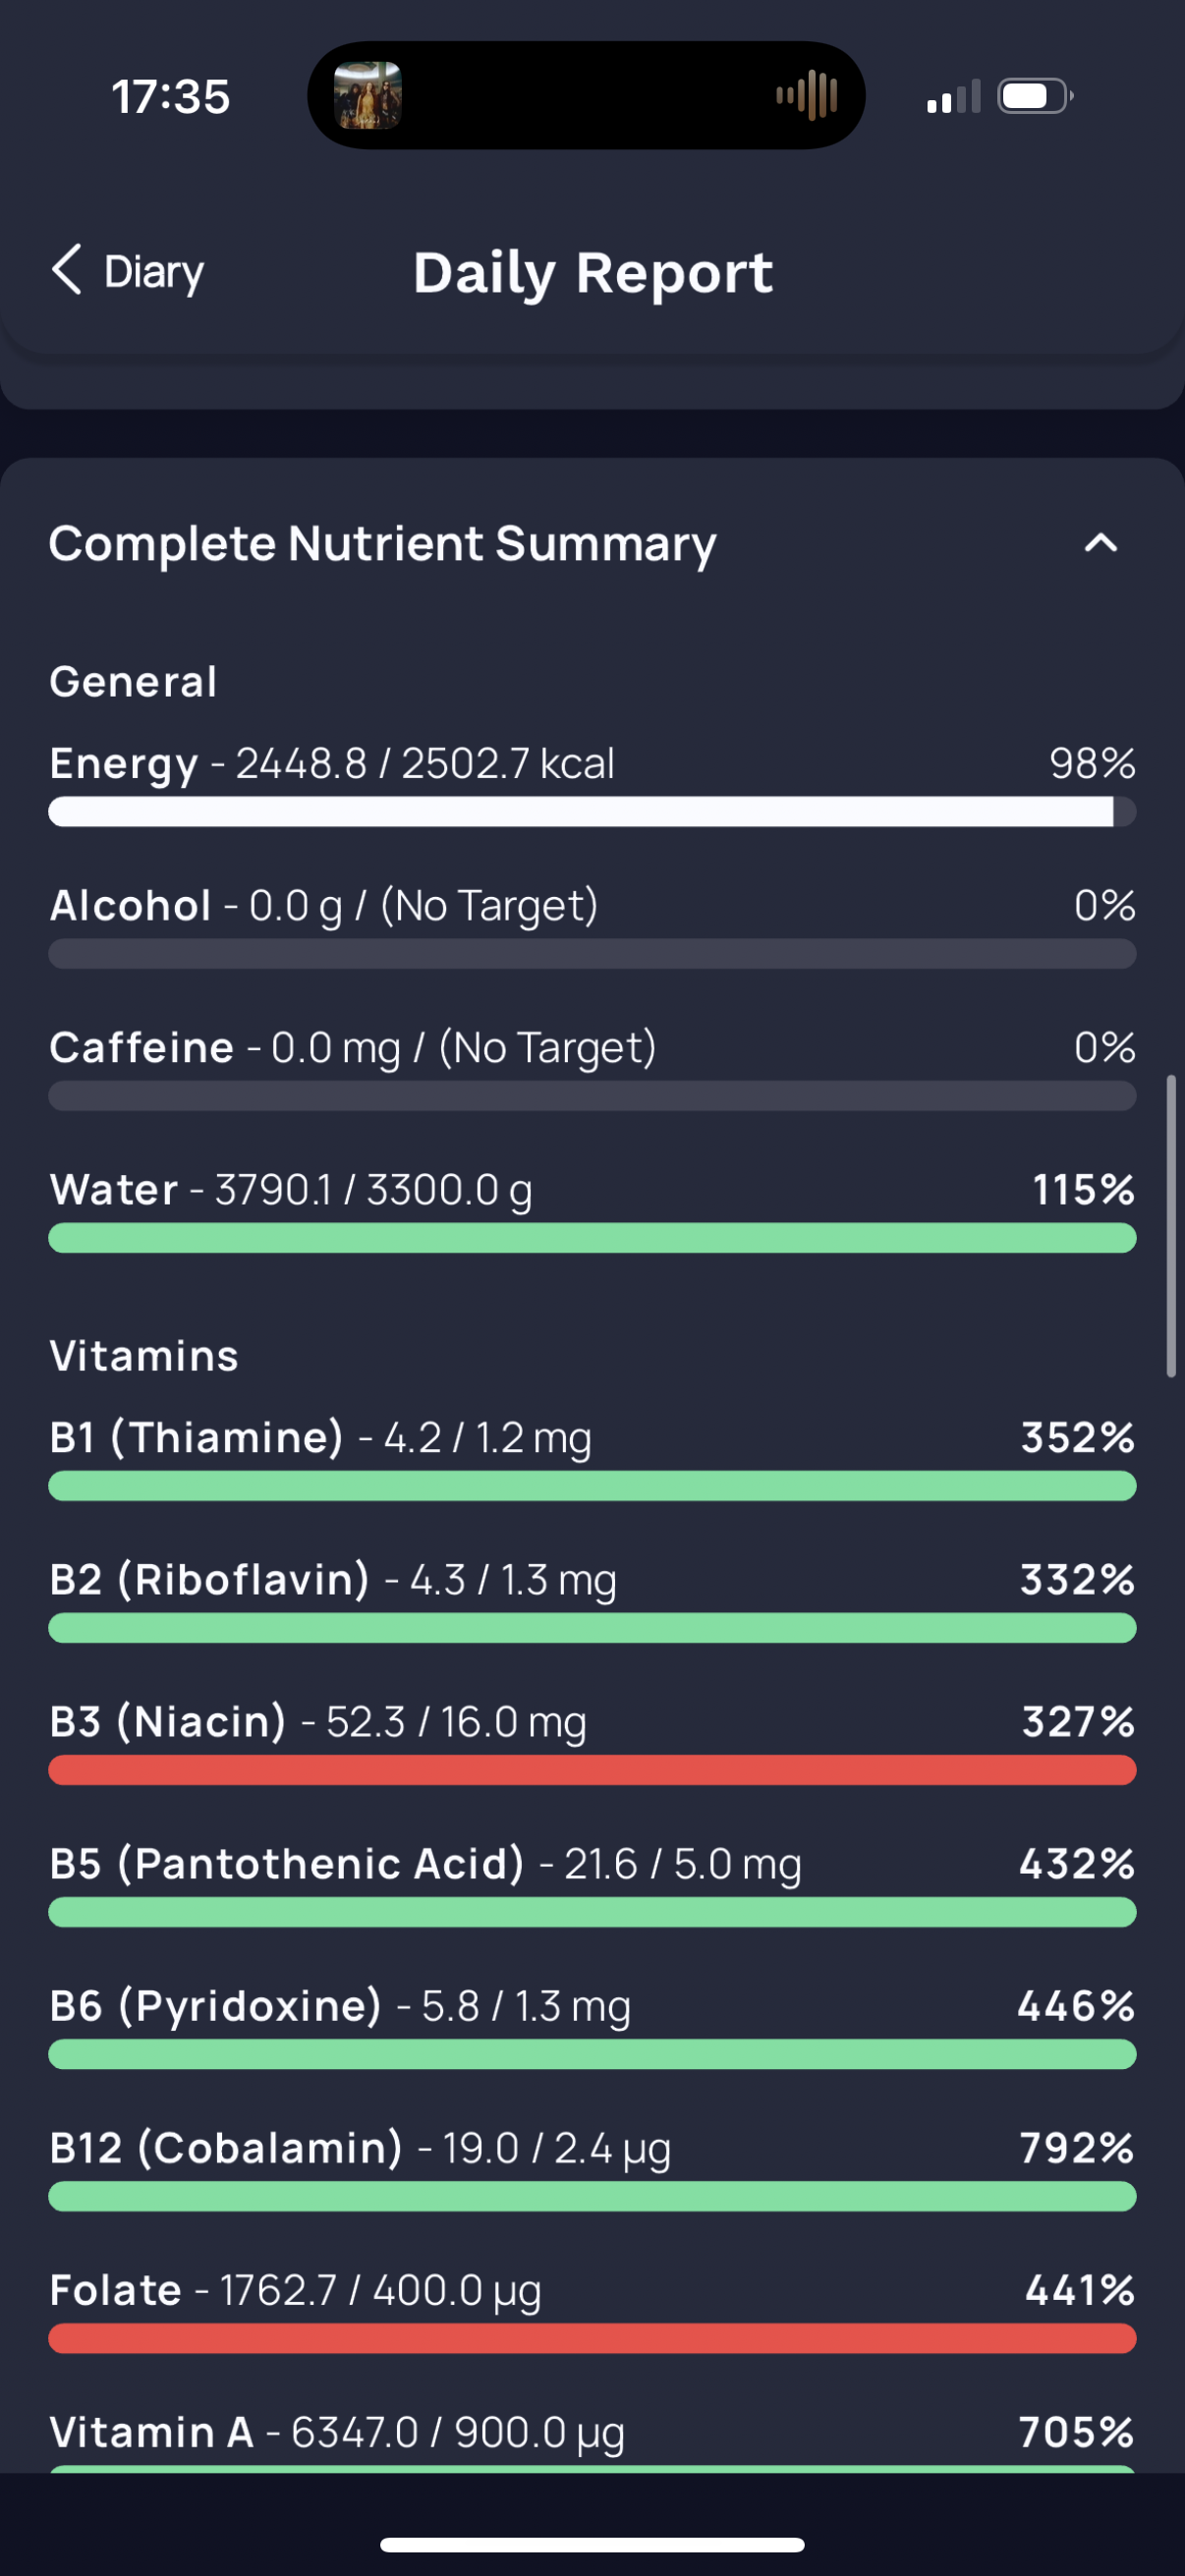Tap the Vitamin A entry
Screen dimensions: 1185x2576
(592, 2440)
